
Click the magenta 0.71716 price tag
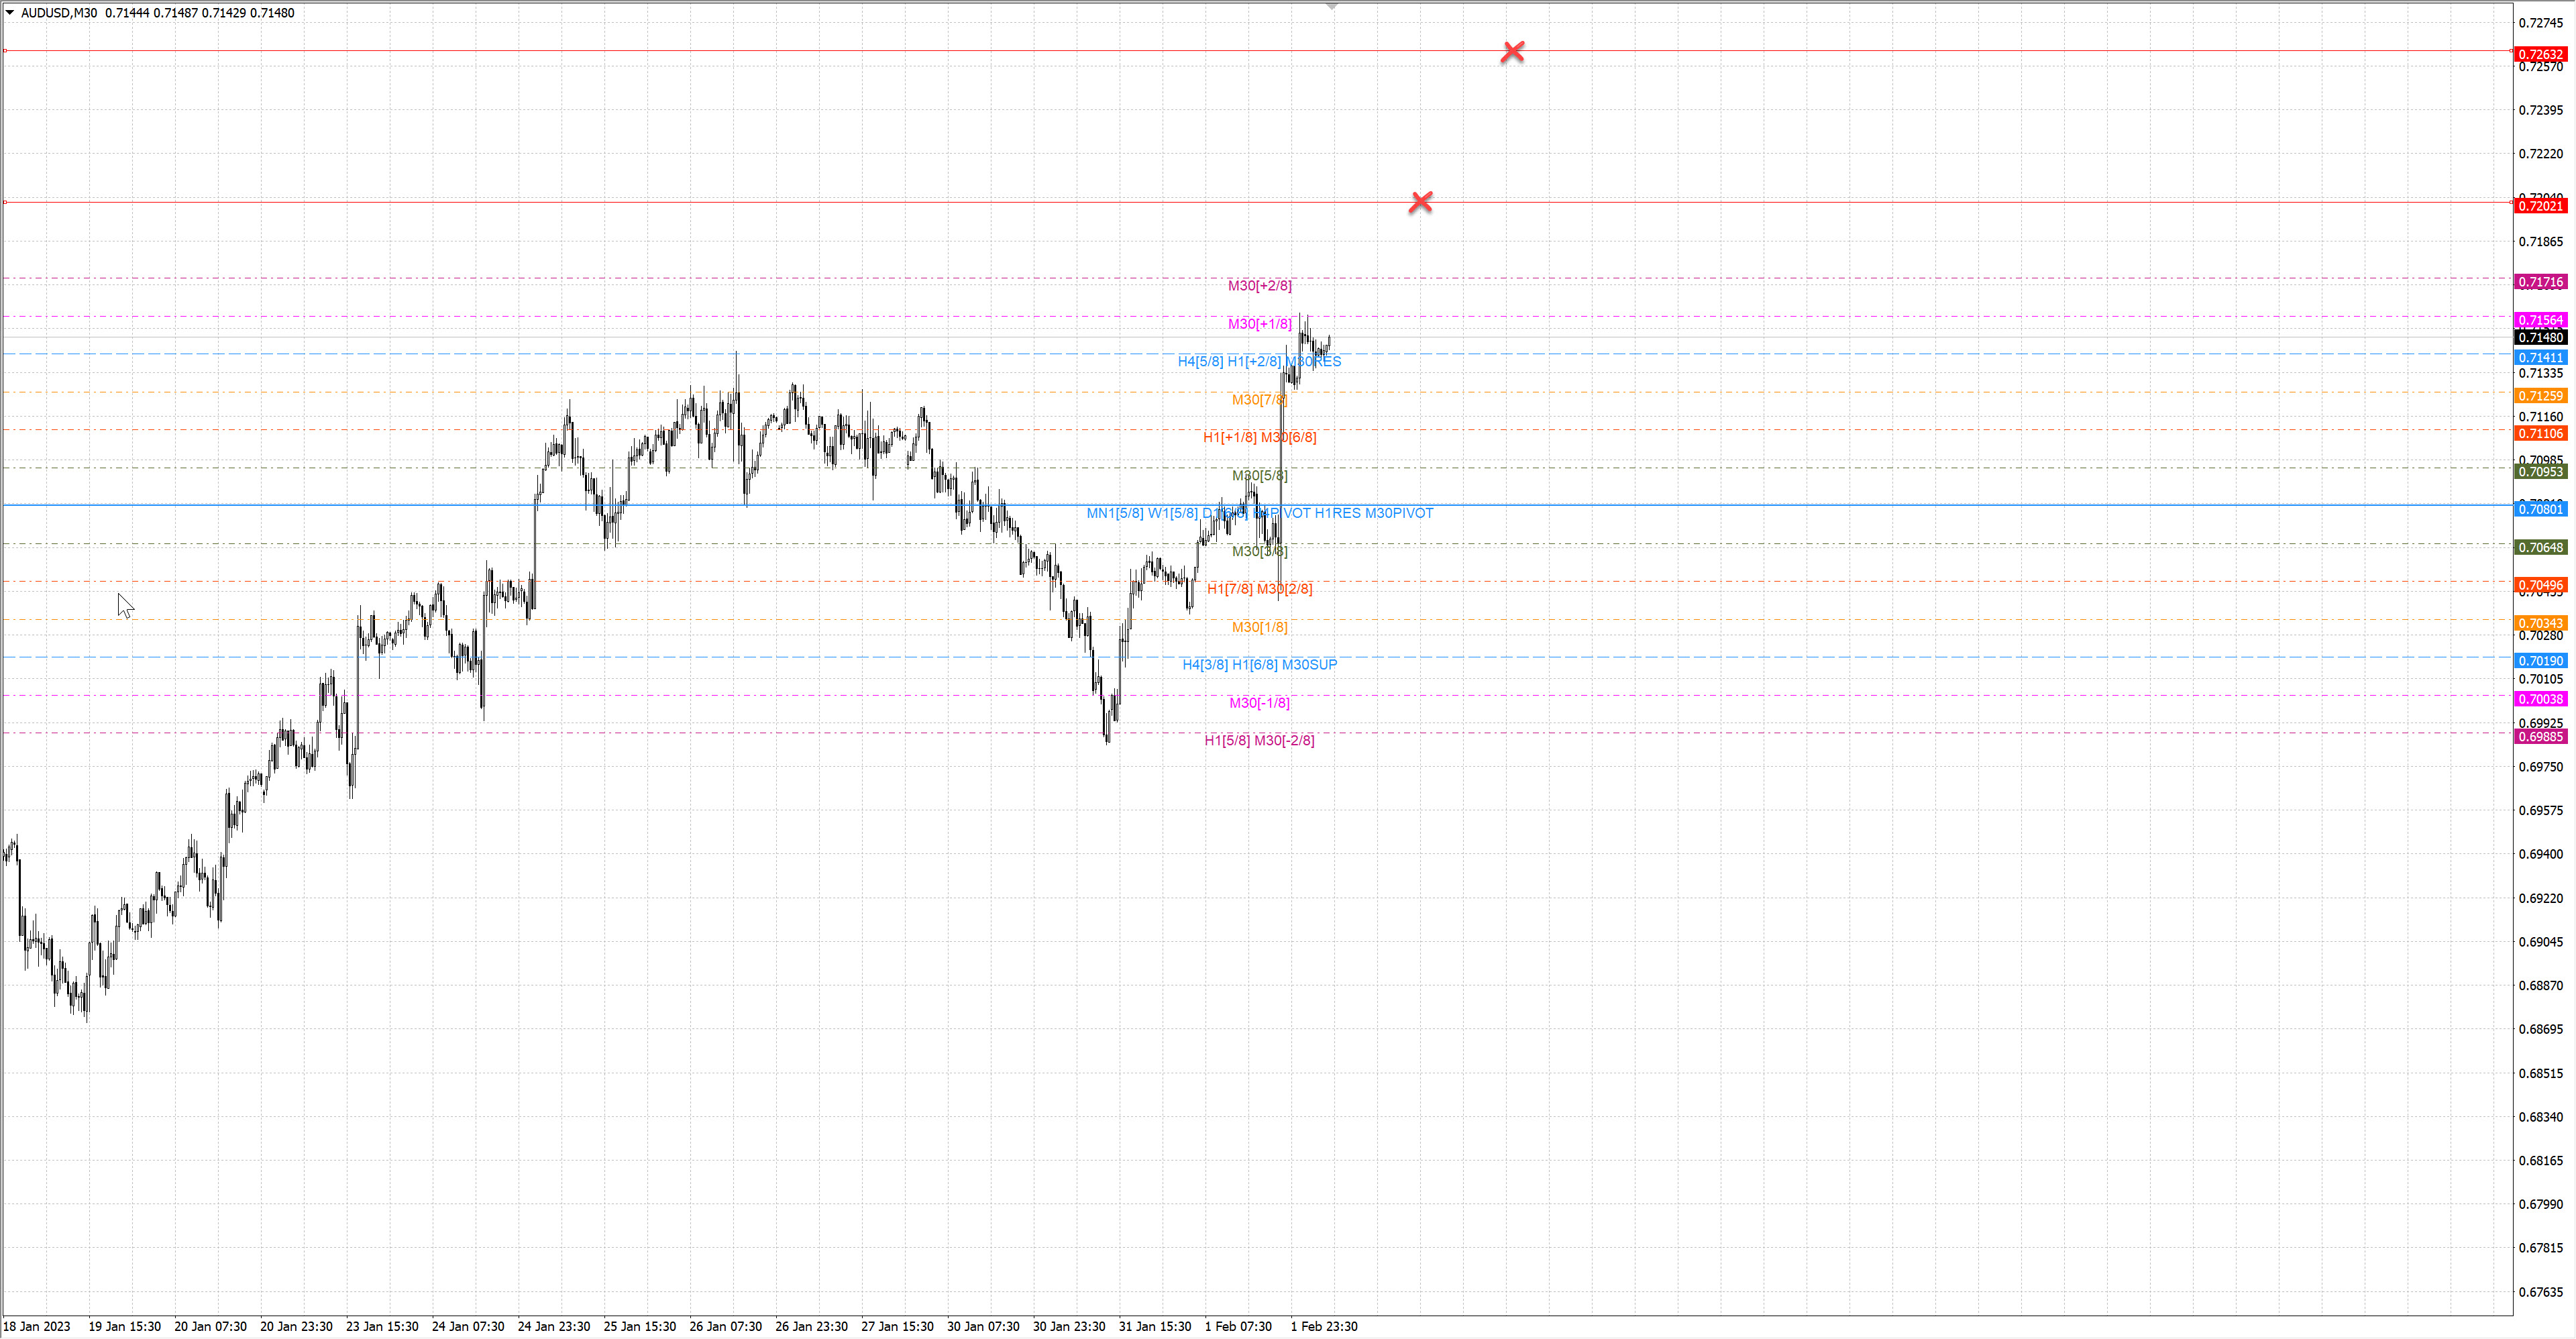click(x=2540, y=282)
